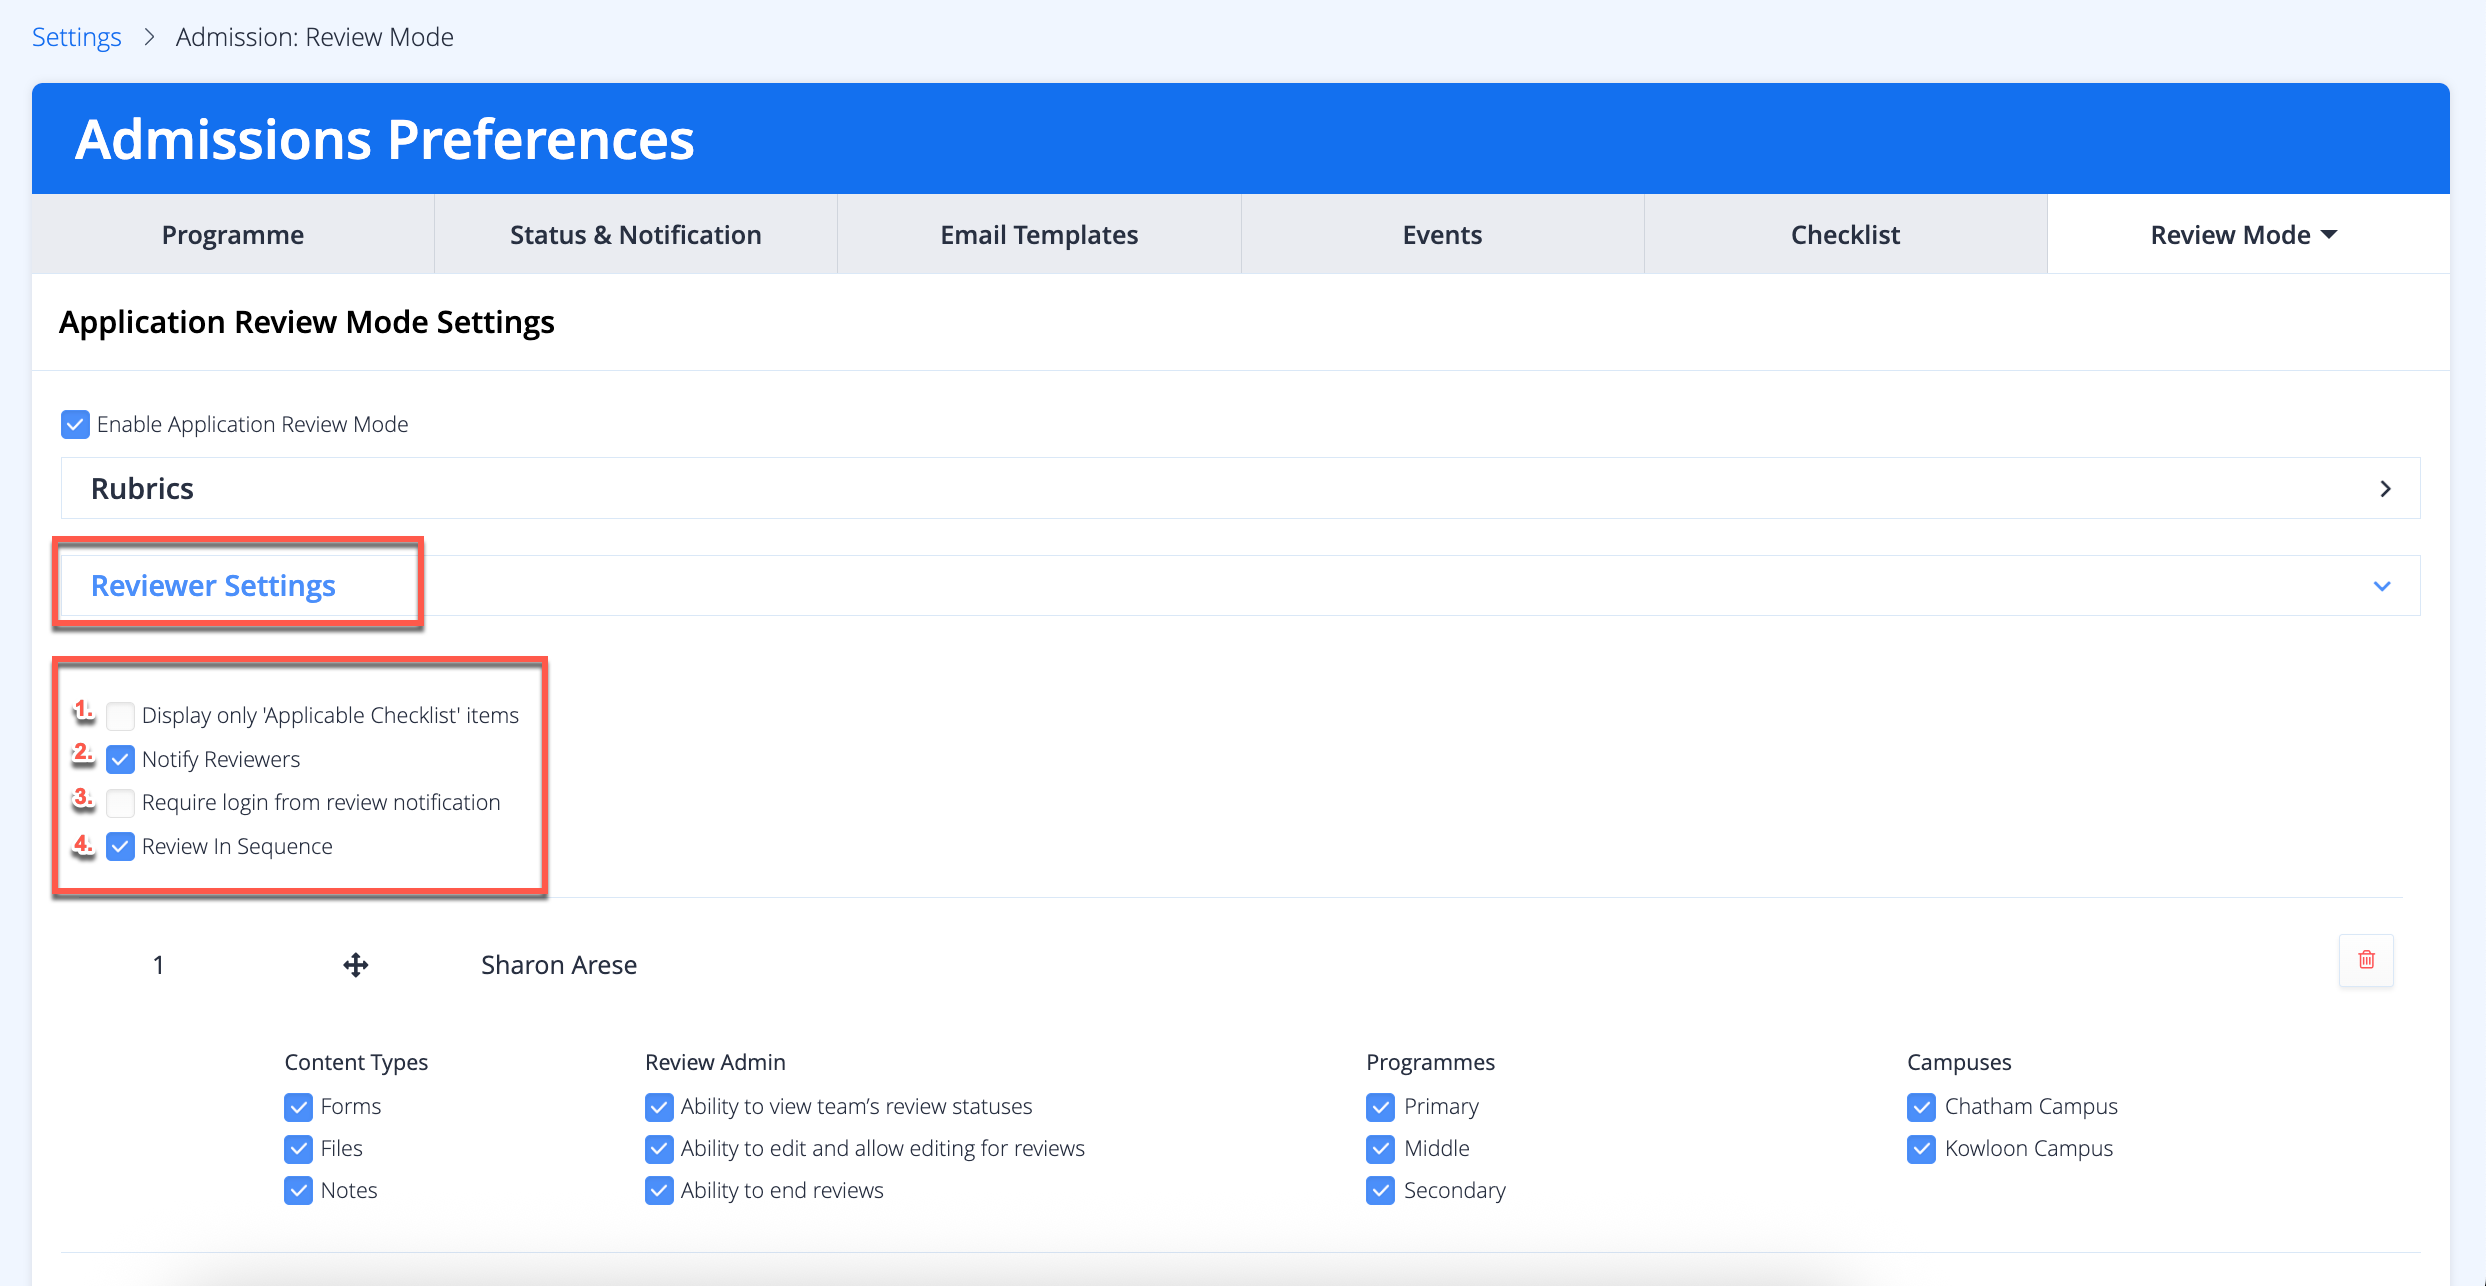Check Display only 'Applicable Checklist' items
The height and width of the screenshot is (1286, 2490).
pyautogui.click(x=120, y=716)
